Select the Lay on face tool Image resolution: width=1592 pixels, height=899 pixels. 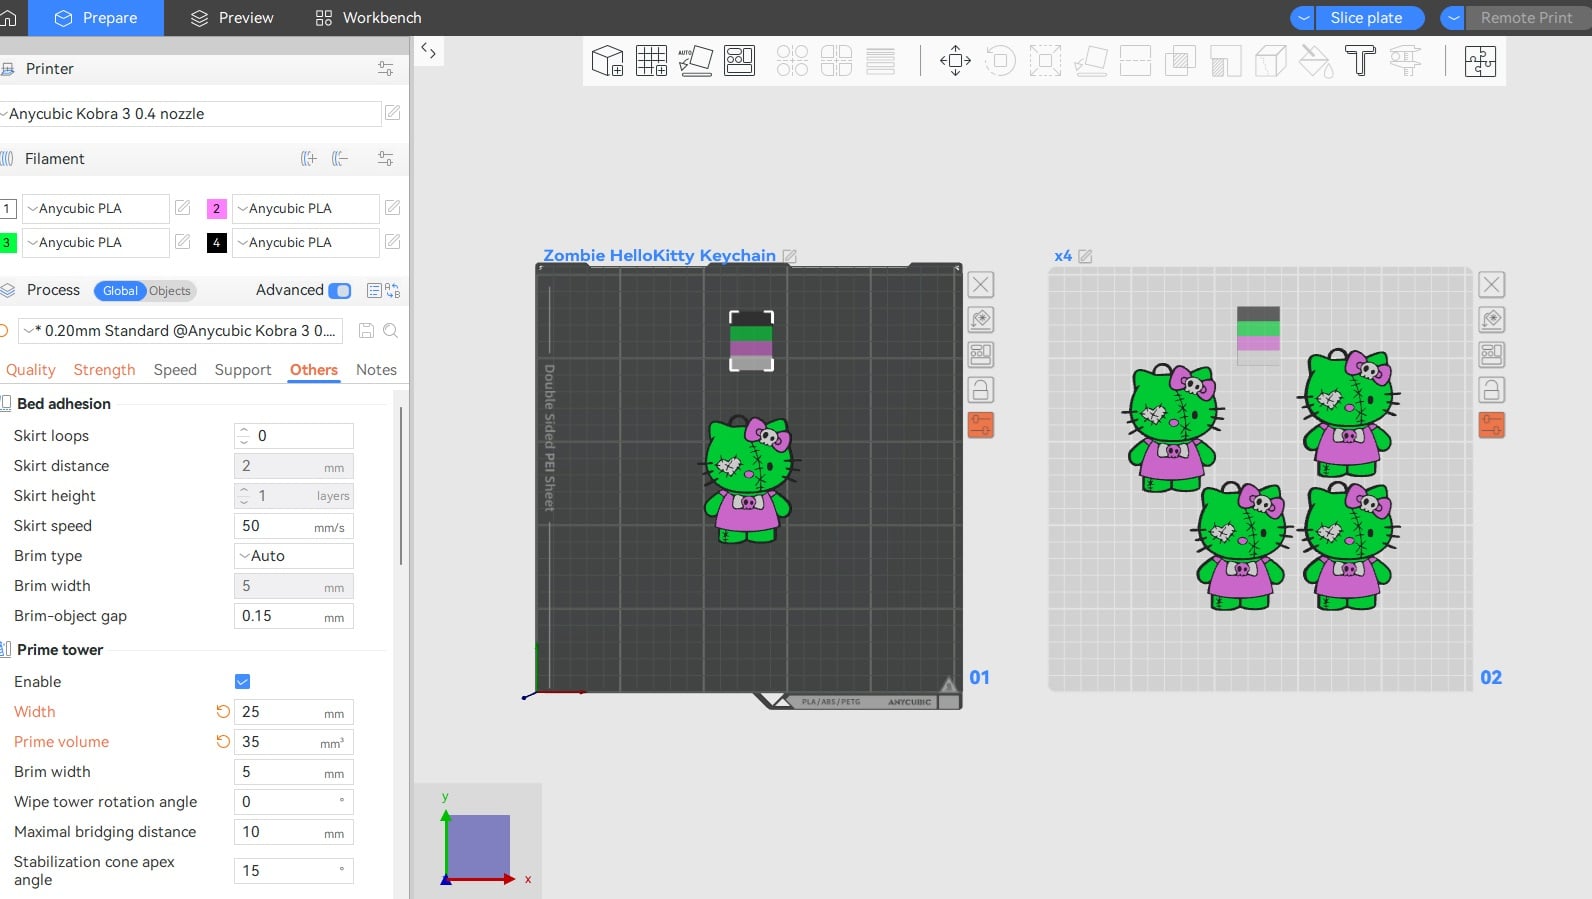[1090, 61]
